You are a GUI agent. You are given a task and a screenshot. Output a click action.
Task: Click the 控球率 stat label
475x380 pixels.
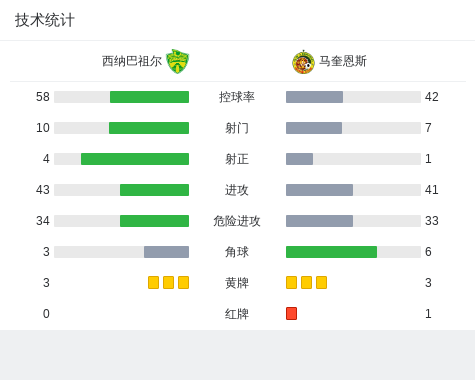[237, 97]
